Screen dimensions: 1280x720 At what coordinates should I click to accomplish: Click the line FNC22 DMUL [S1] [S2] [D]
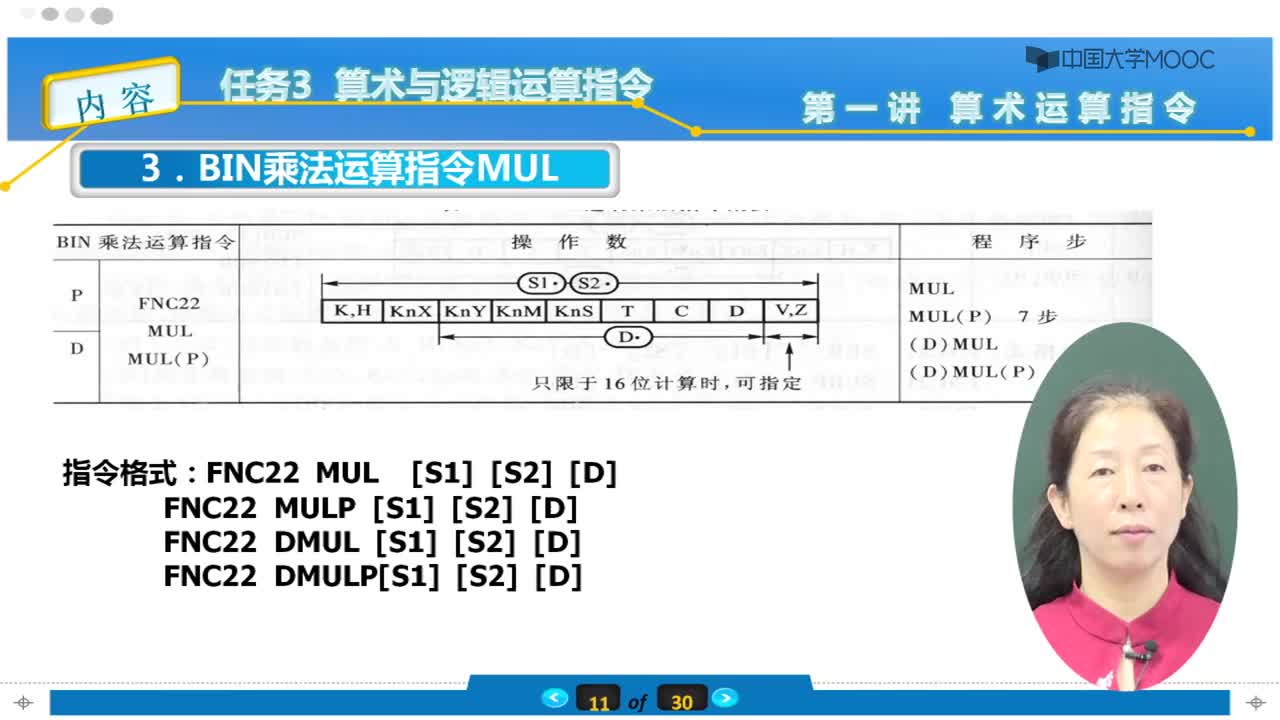coord(372,542)
